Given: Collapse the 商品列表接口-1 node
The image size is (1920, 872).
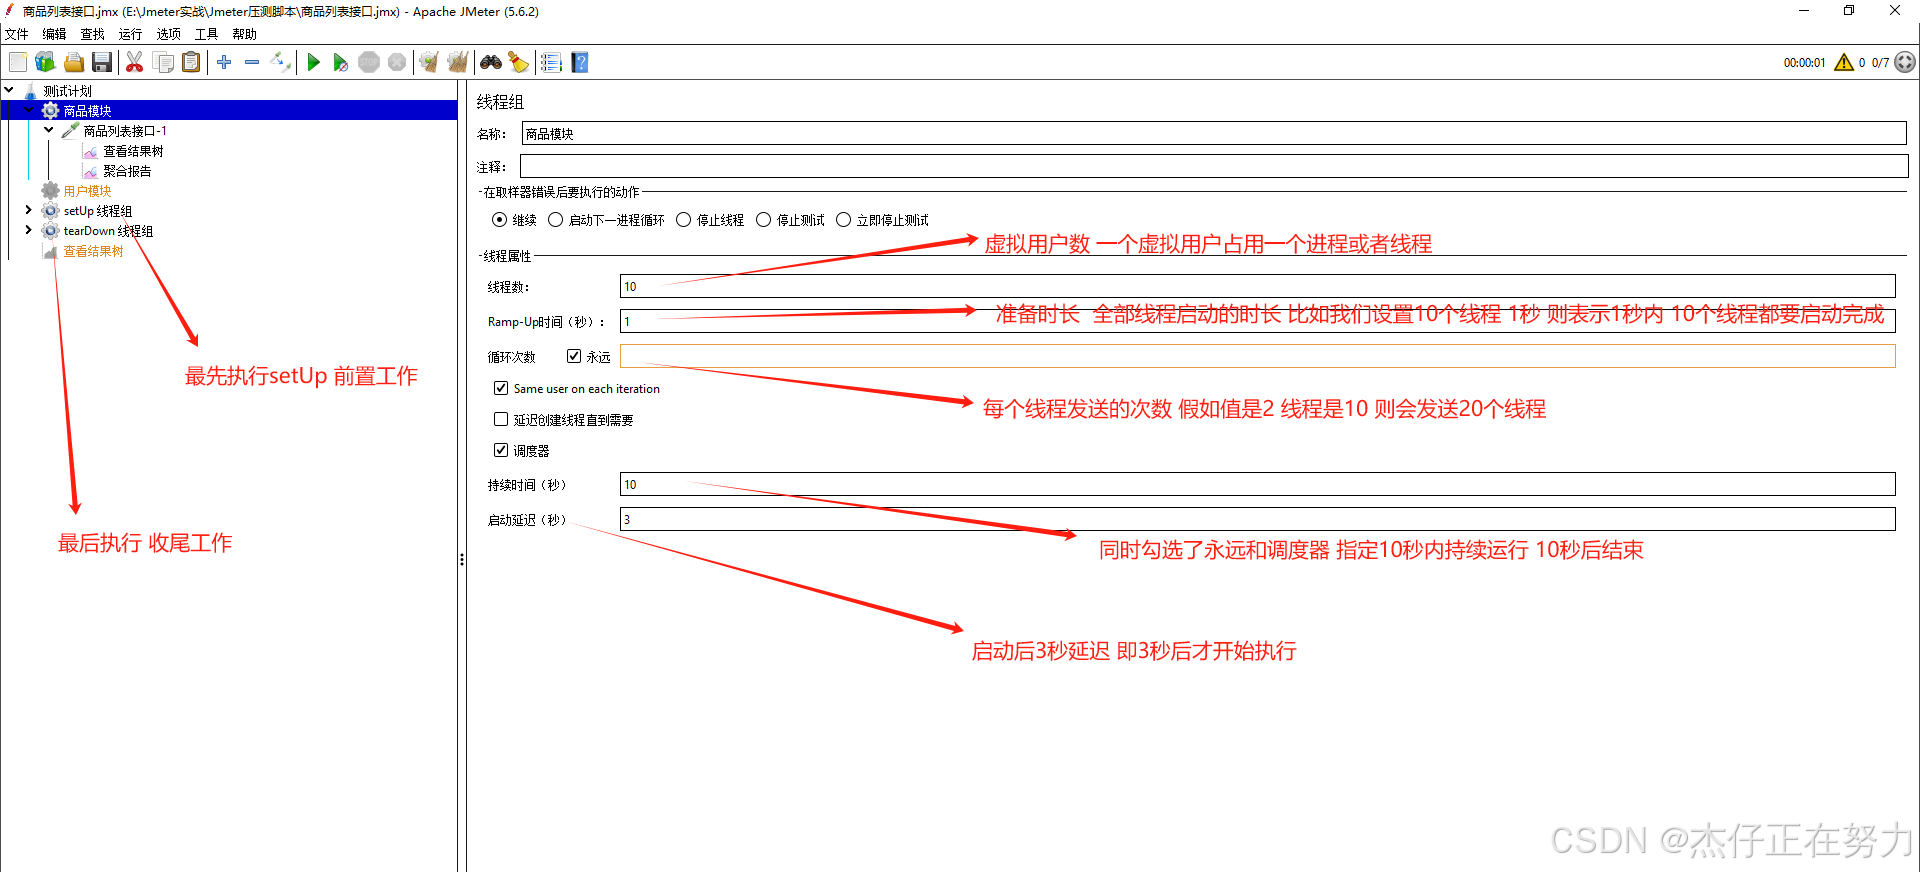Looking at the screenshot, I should pyautogui.click(x=49, y=130).
